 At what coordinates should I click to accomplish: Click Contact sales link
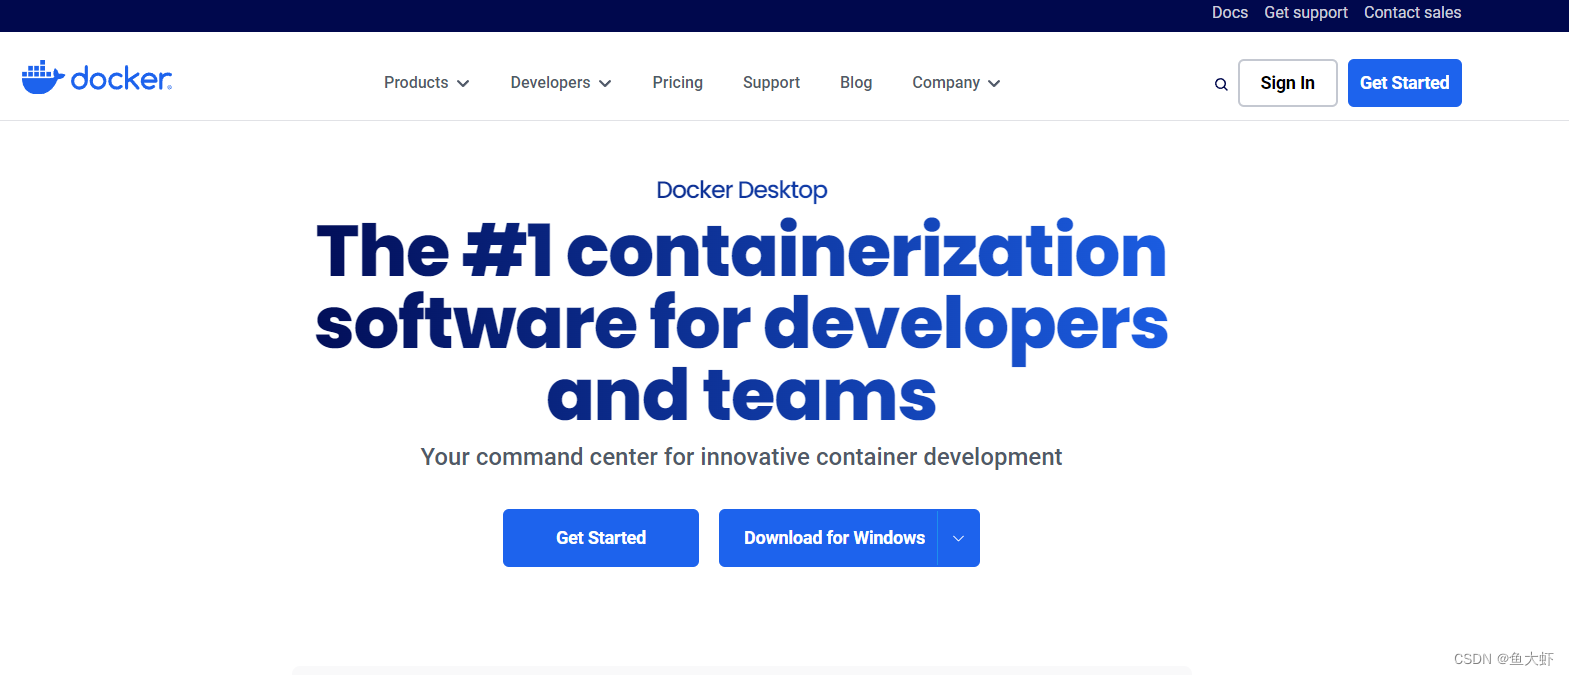(1412, 13)
